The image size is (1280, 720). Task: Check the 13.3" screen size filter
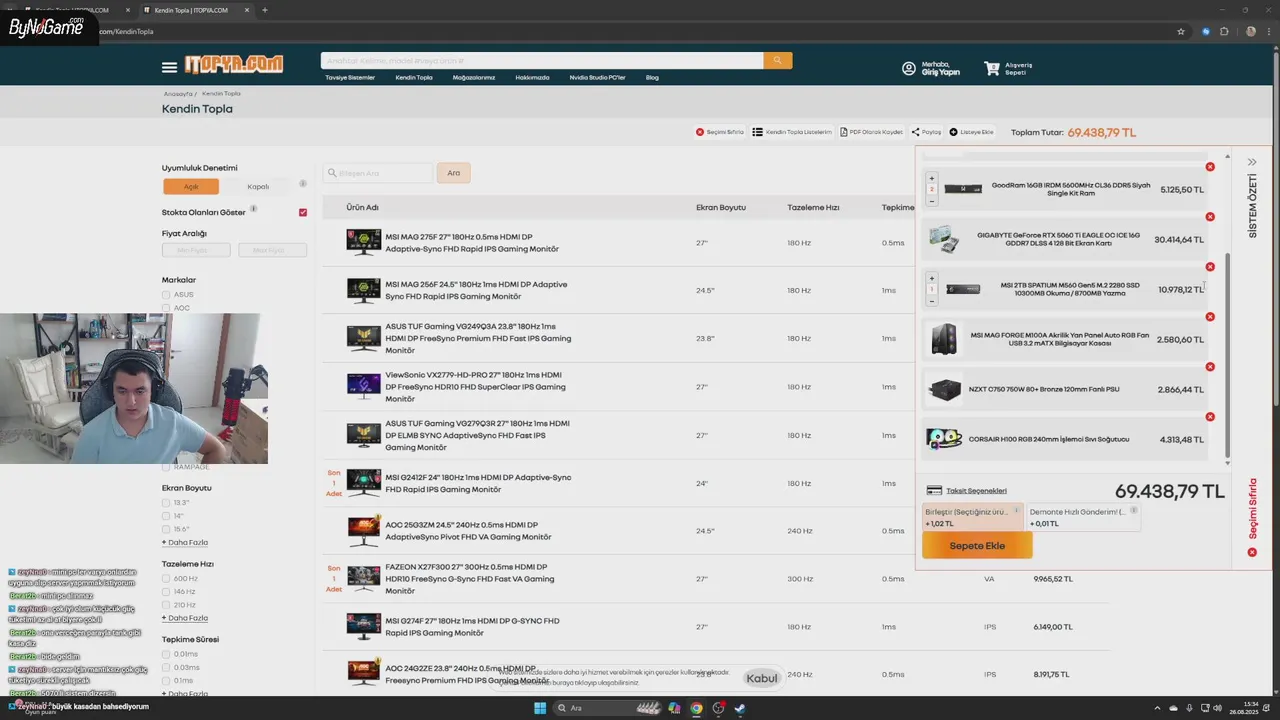[166, 503]
